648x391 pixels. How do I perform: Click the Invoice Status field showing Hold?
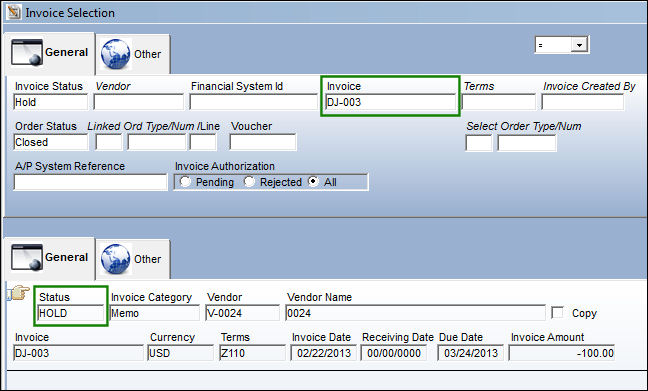click(x=50, y=102)
